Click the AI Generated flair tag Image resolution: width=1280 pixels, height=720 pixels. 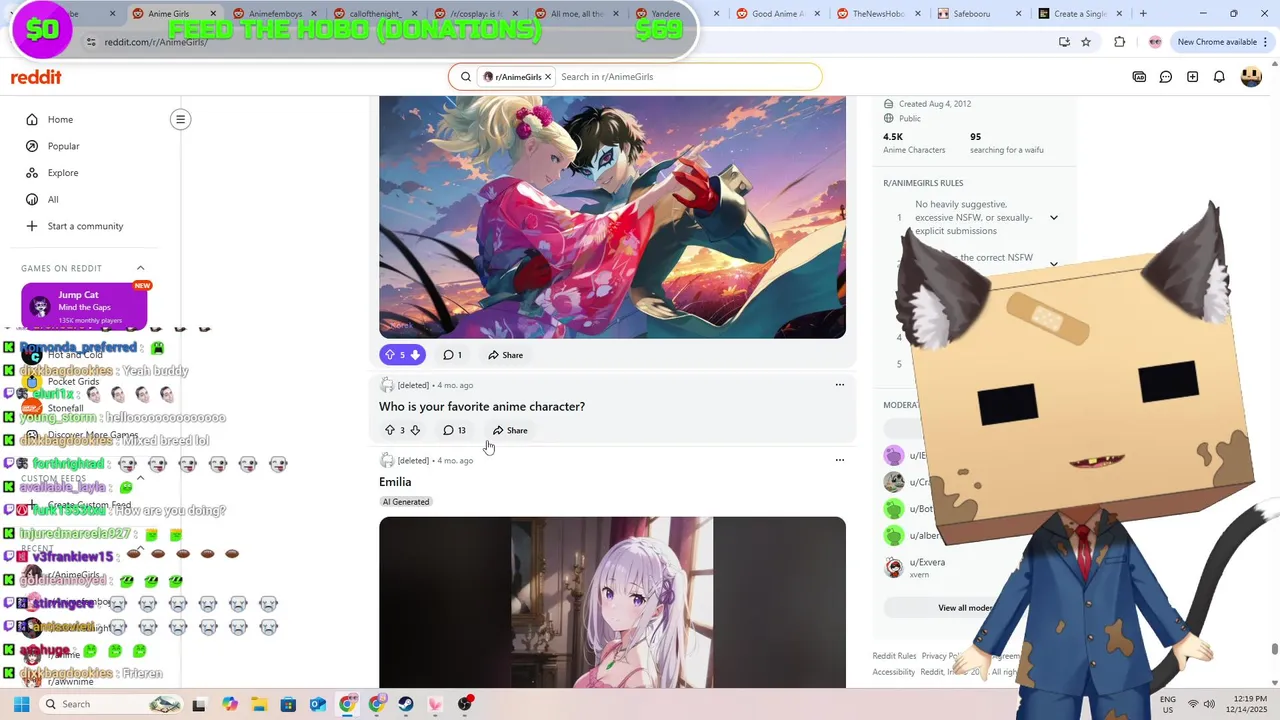coord(405,502)
